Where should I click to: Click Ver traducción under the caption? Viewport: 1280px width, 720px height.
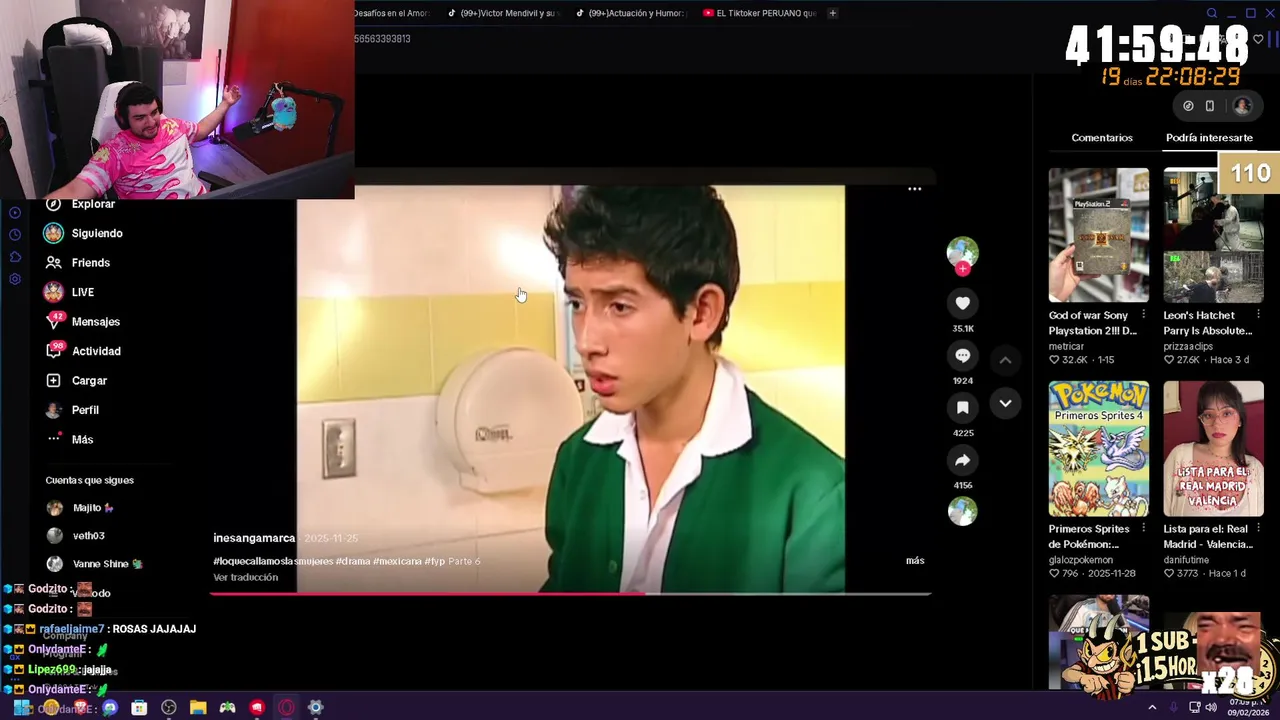245,577
